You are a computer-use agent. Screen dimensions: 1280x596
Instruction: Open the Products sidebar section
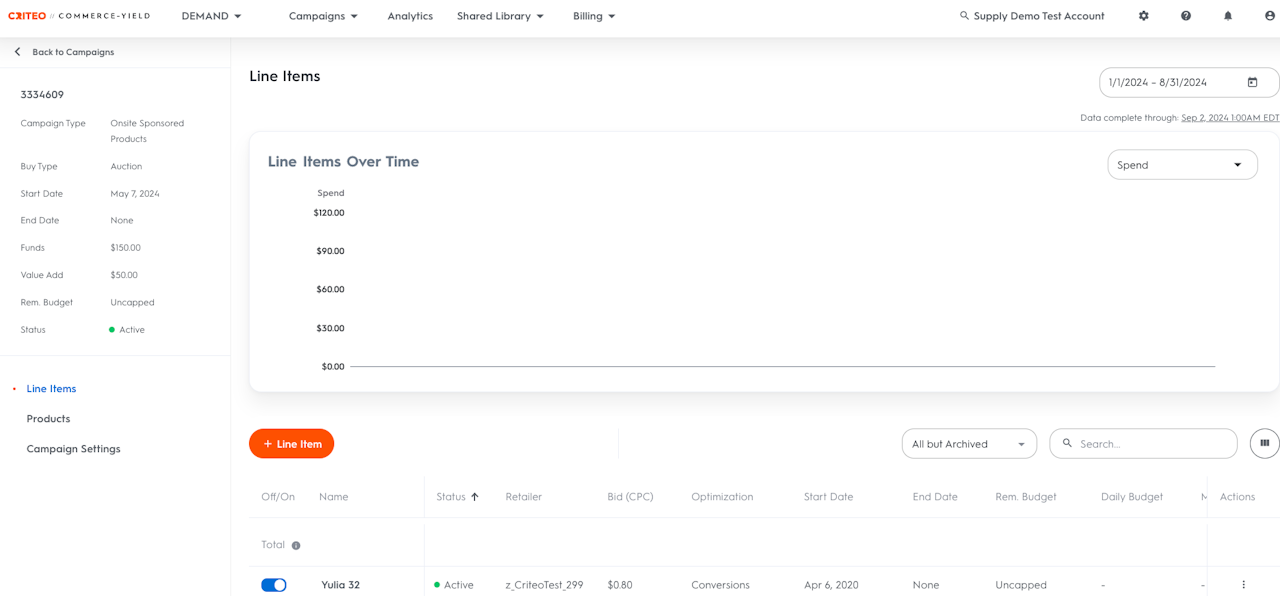coord(48,419)
